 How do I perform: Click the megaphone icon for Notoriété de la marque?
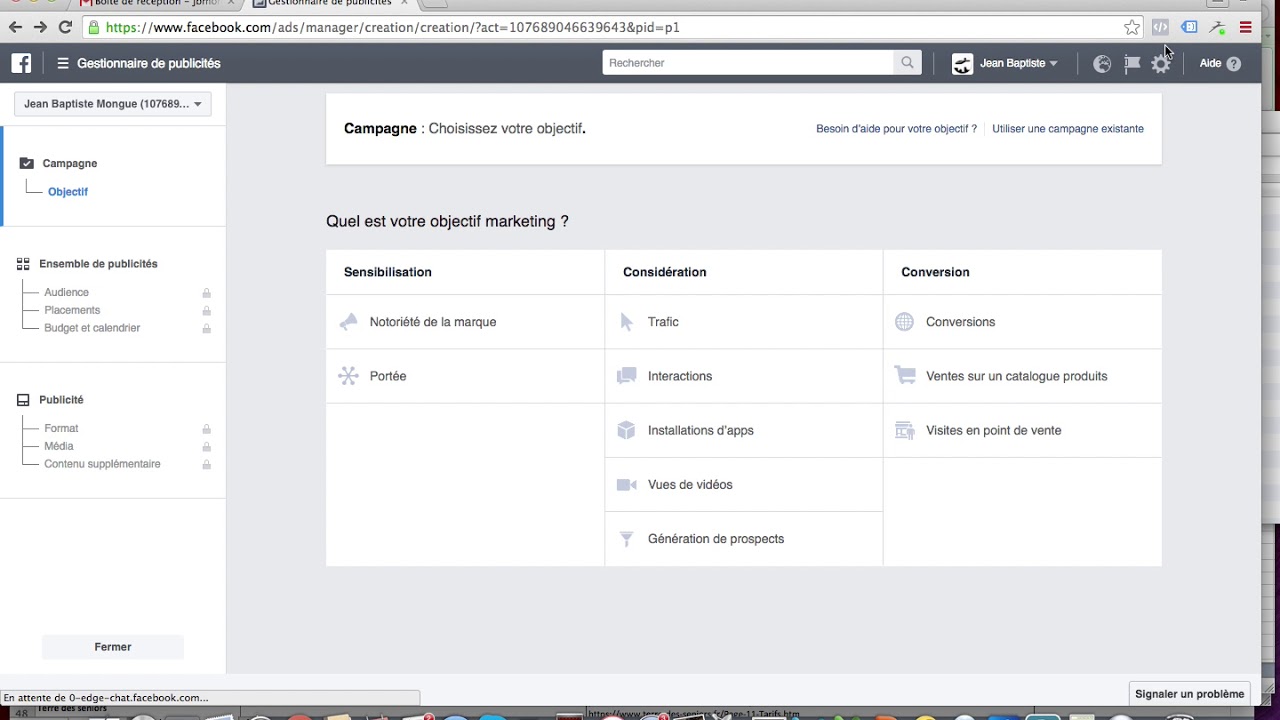[x=348, y=322]
